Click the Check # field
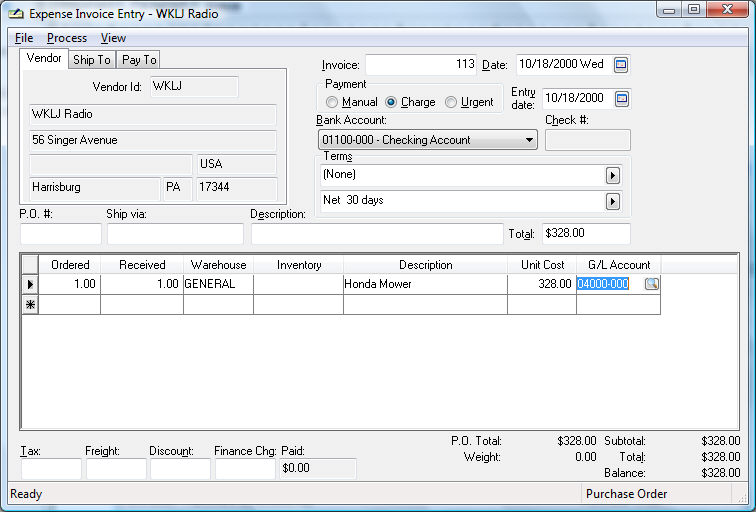The image size is (756, 512). click(x=588, y=140)
